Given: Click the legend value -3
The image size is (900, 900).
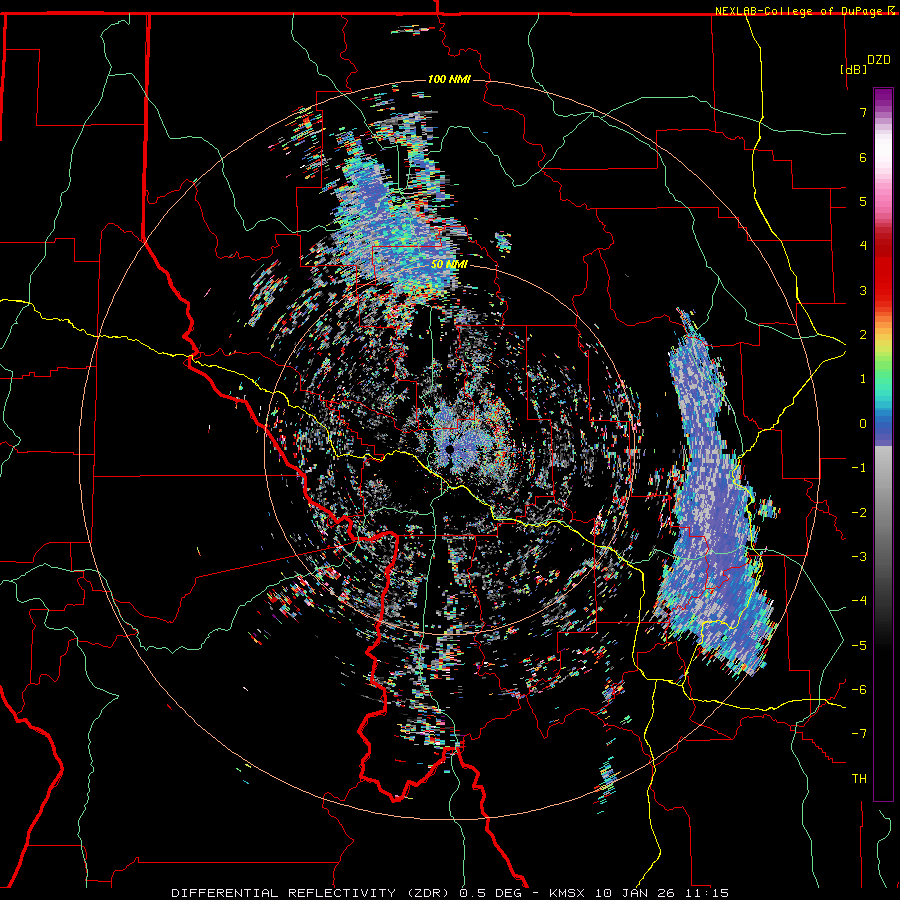Looking at the screenshot, I should 859,557.
